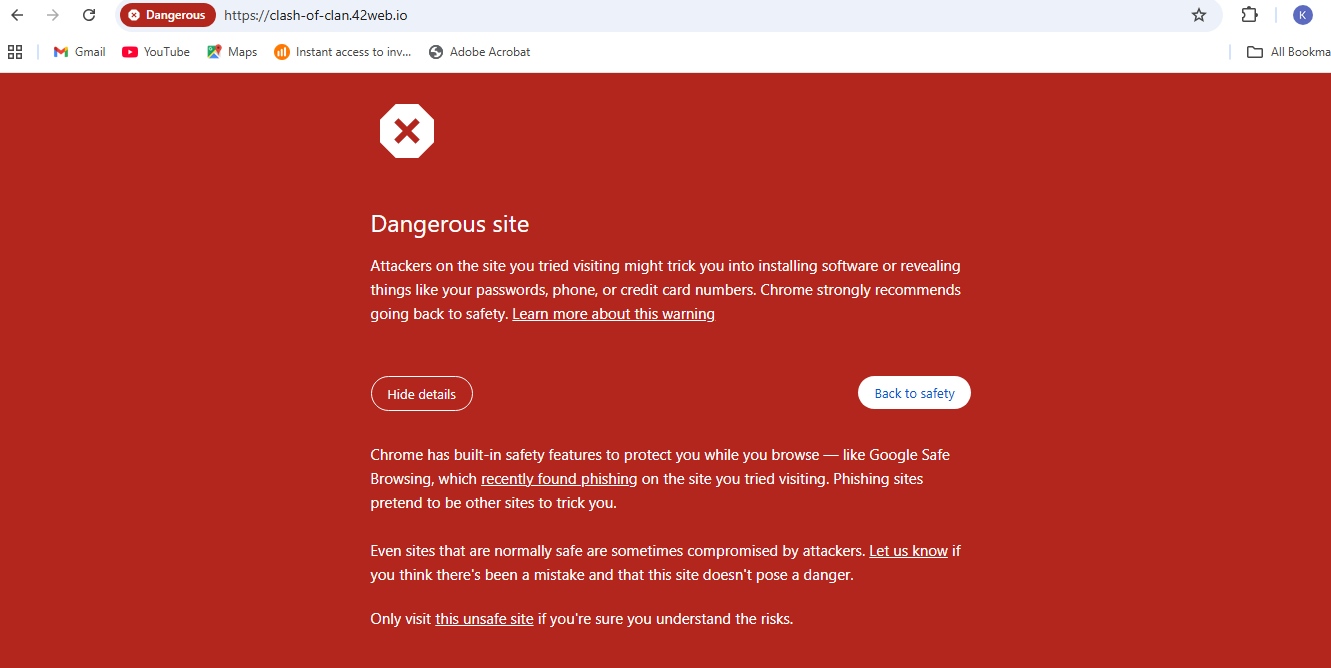Open the Gmail bookmark
Viewport: 1331px width, 668px height.
[x=79, y=52]
